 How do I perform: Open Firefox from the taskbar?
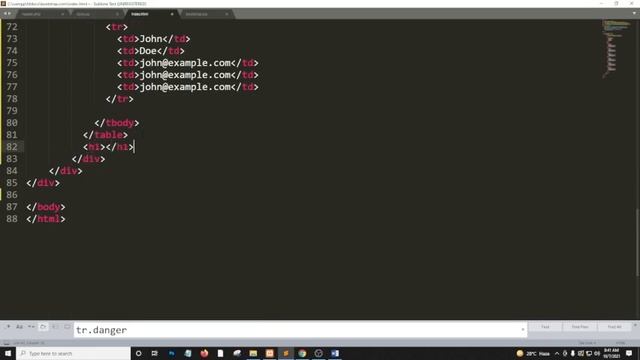[204, 353]
